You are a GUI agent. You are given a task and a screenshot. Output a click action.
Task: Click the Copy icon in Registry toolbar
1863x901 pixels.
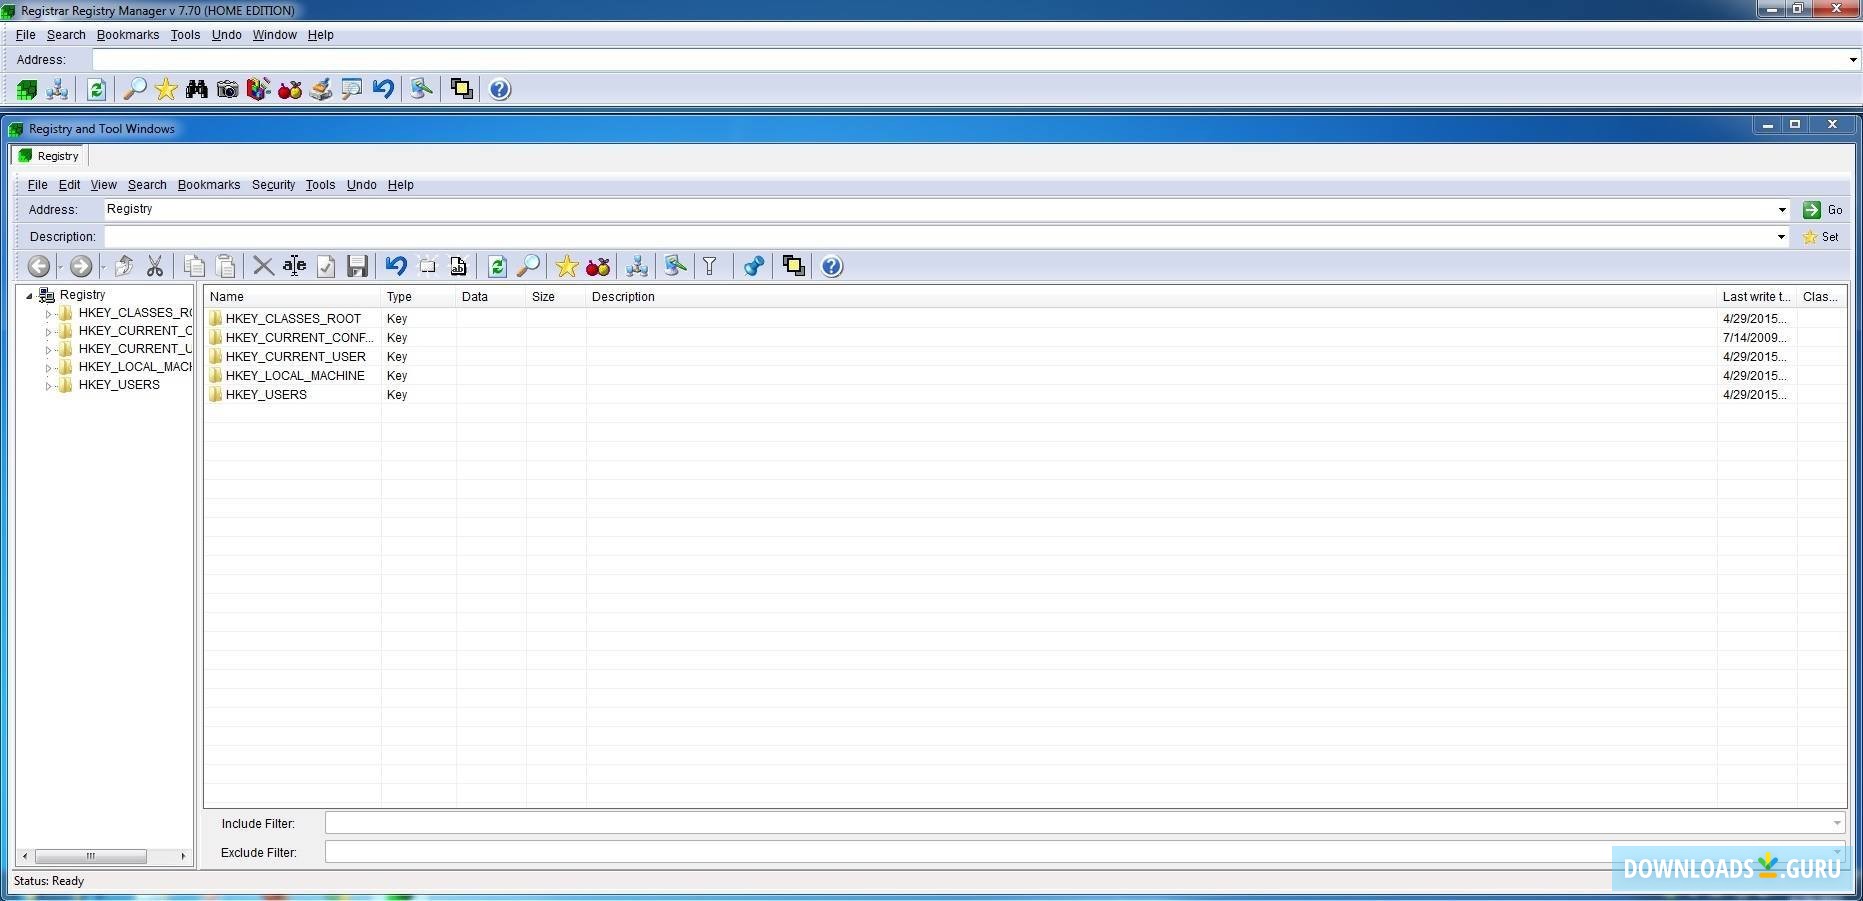coord(195,266)
